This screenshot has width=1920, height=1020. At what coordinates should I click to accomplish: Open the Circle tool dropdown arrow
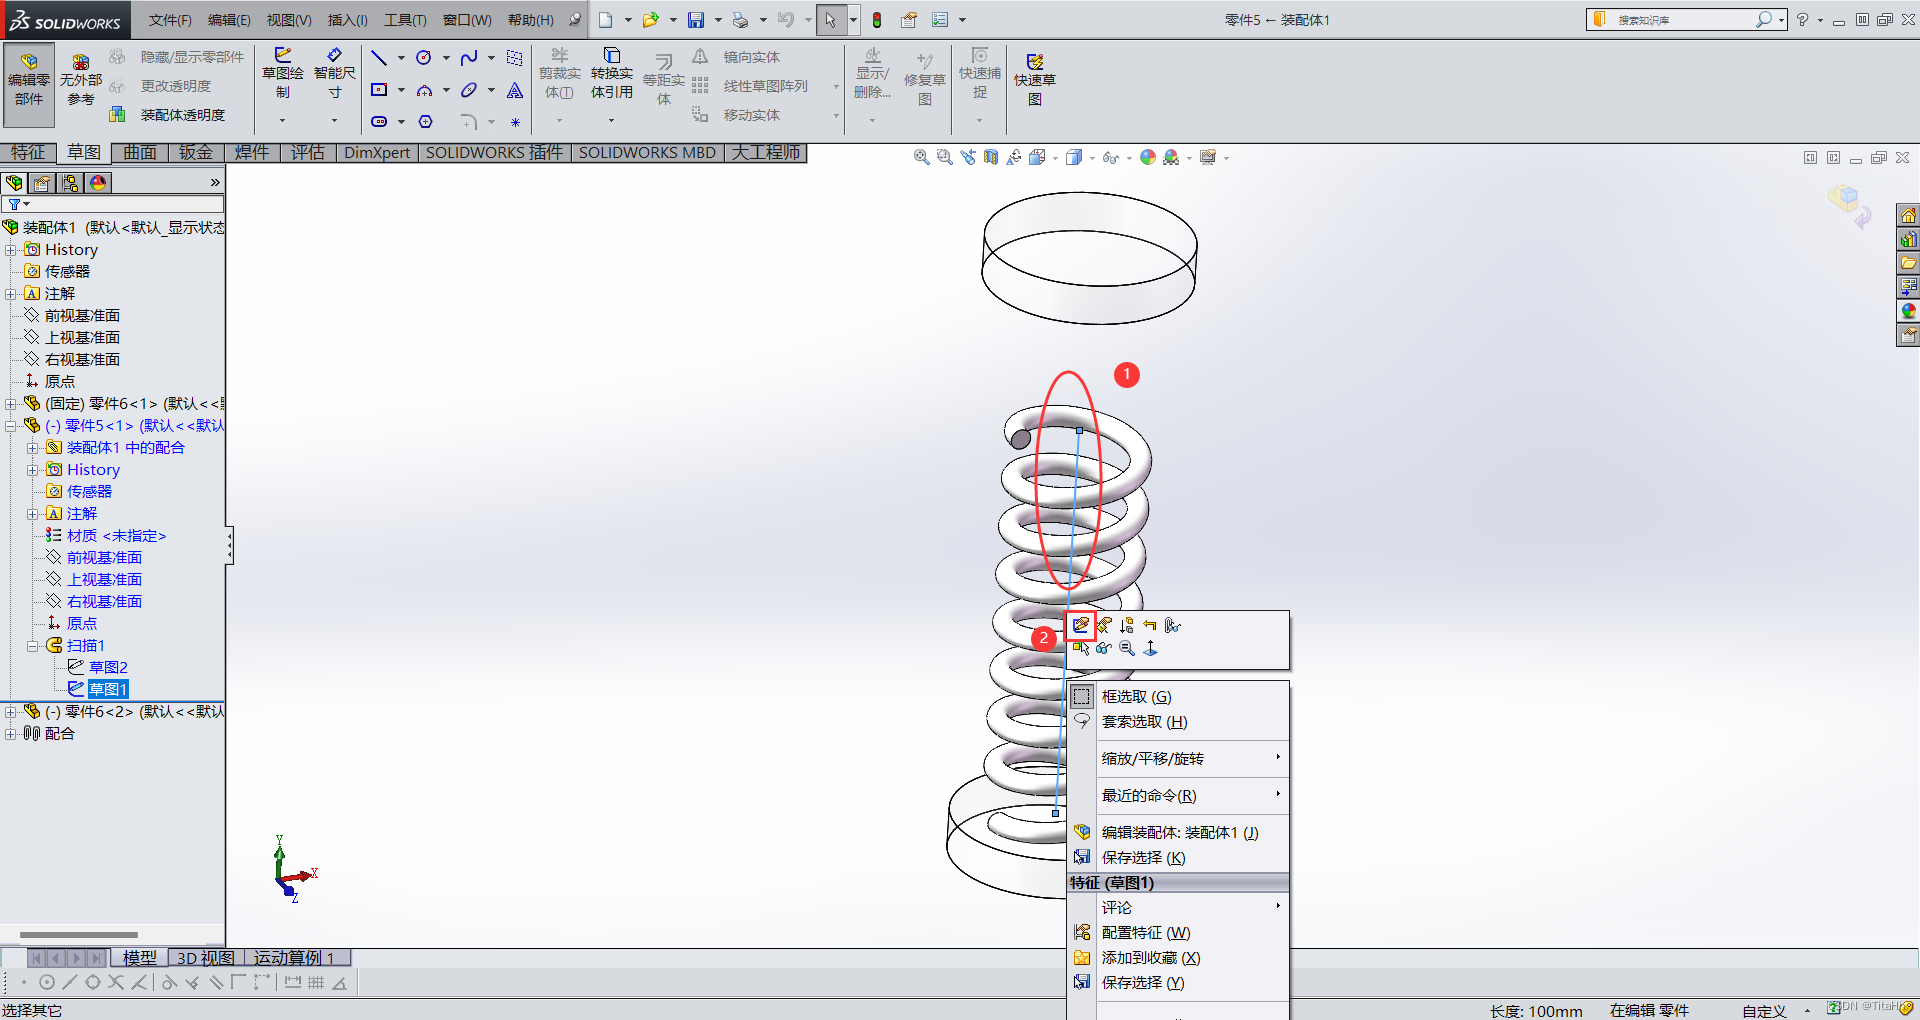point(446,58)
